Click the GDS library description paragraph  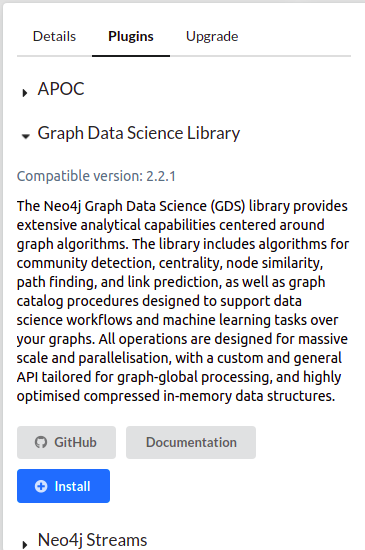[x=183, y=301]
